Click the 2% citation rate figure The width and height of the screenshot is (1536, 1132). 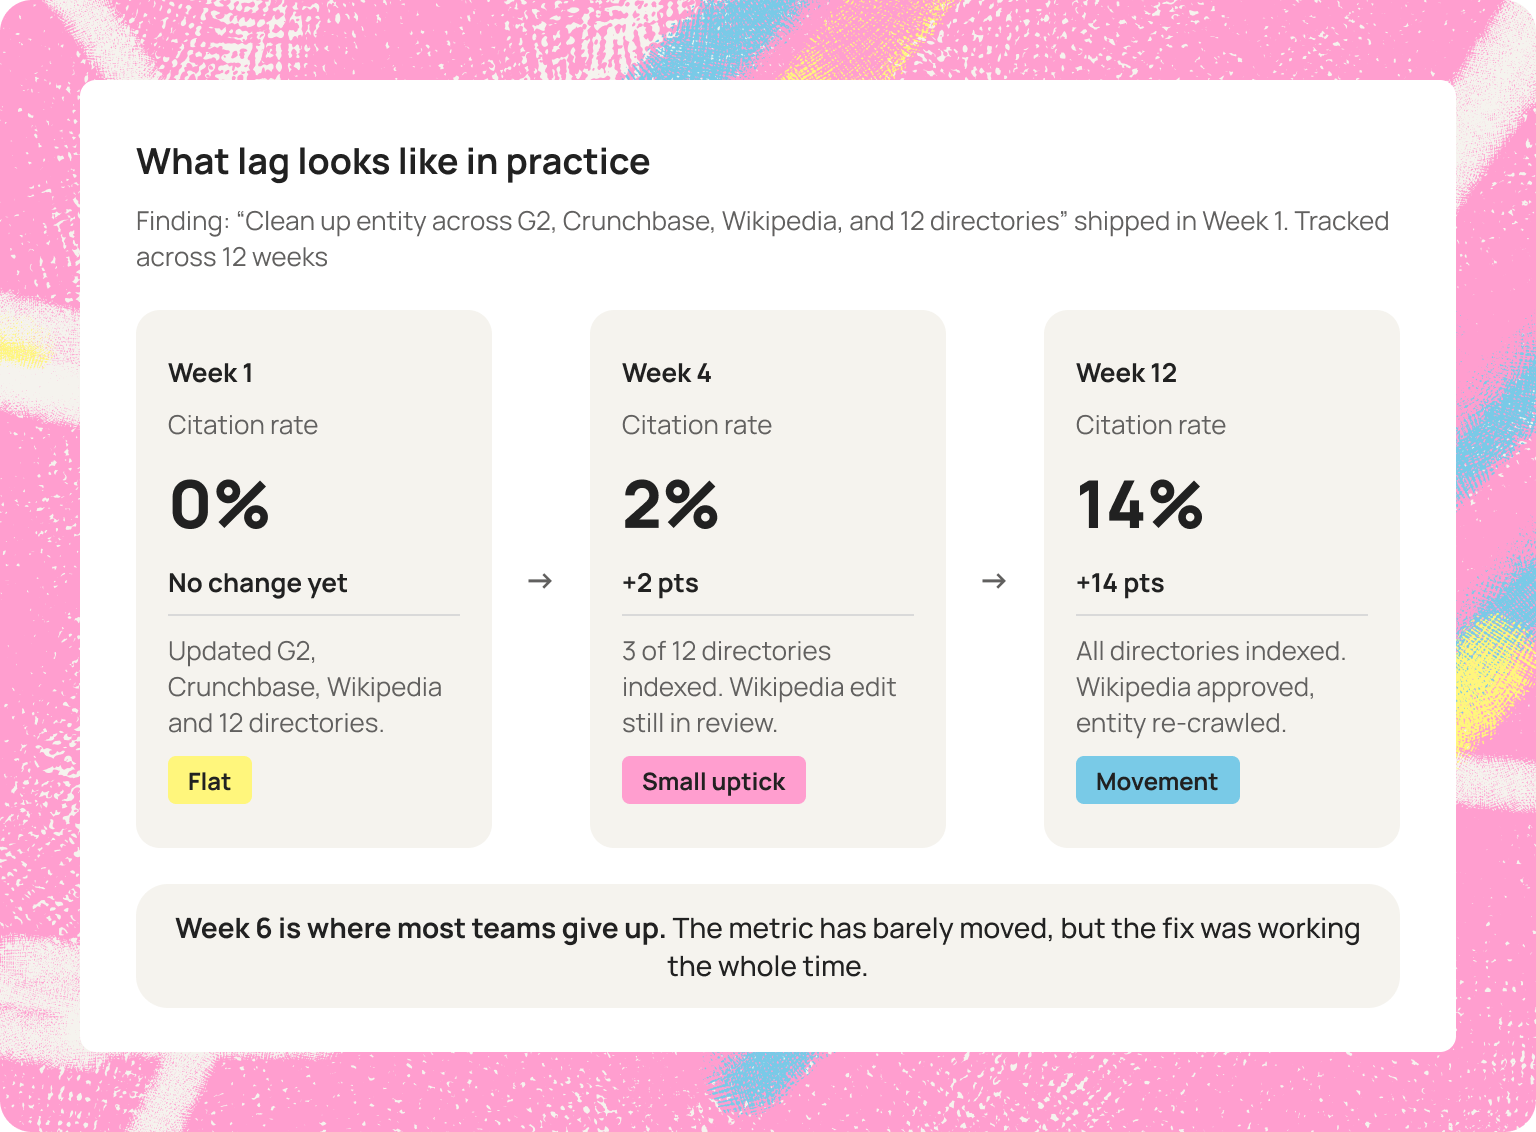pos(671,504)
